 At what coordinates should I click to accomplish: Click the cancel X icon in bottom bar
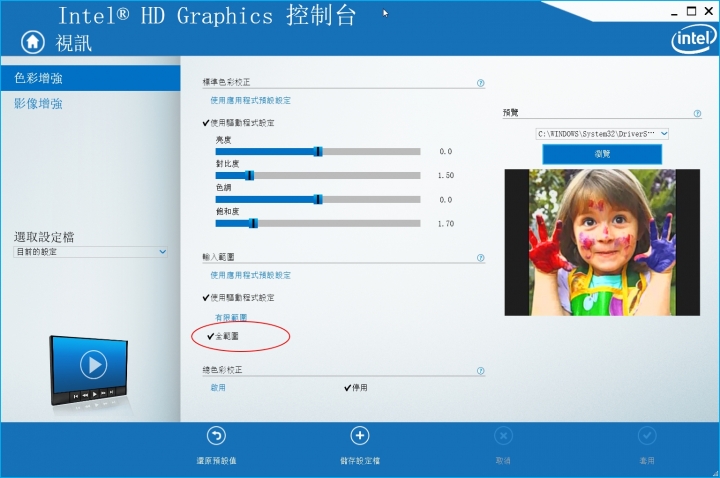[x=503, y=436]
